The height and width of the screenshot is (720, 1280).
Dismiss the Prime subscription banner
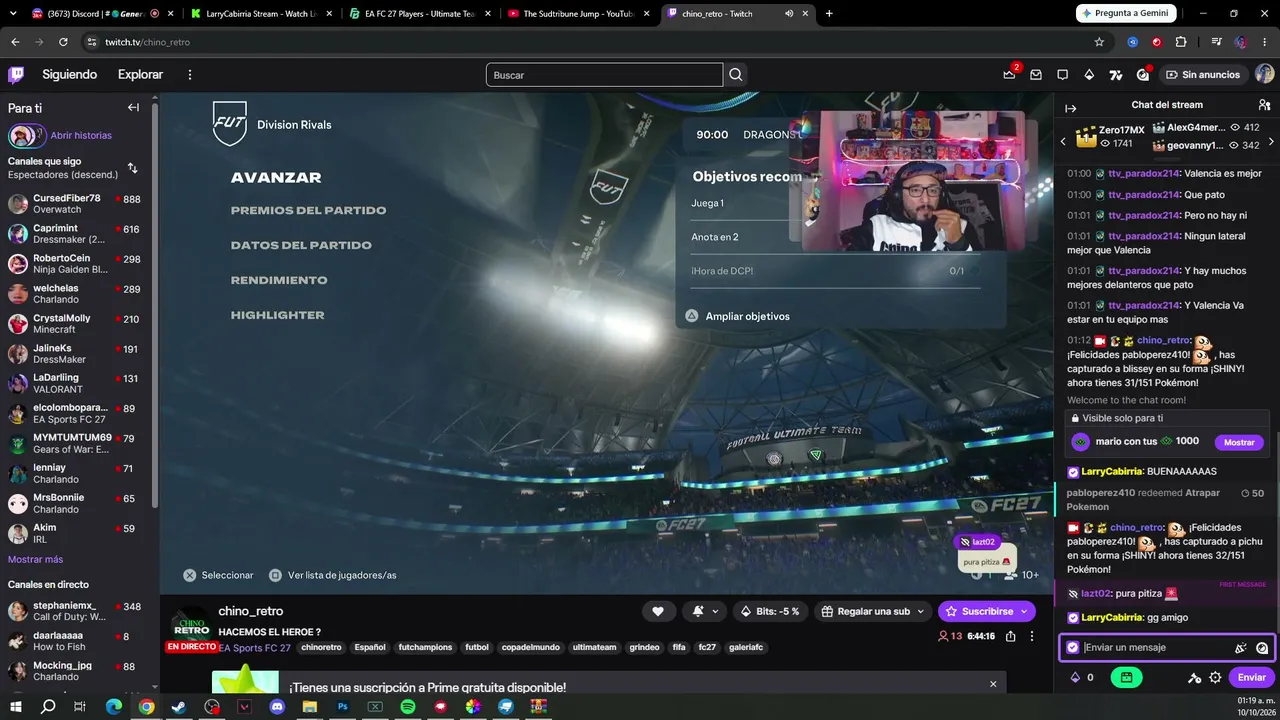993,684
